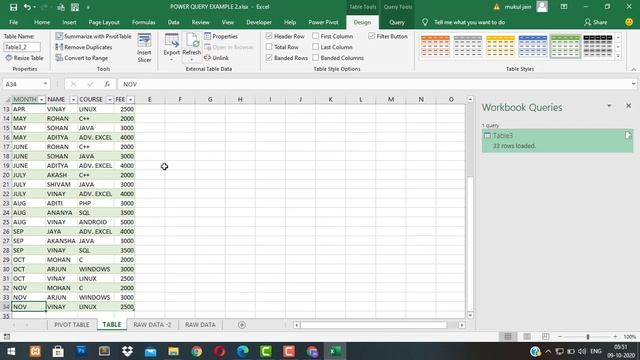Enable Total Row checkbox

269,47
